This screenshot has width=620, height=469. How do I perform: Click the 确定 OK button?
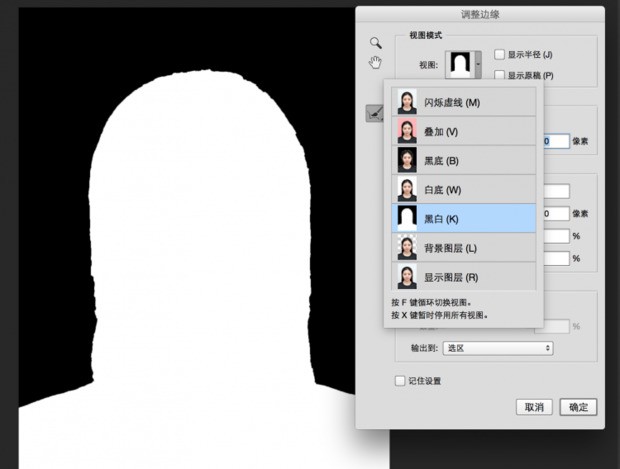tap(578, 407)
